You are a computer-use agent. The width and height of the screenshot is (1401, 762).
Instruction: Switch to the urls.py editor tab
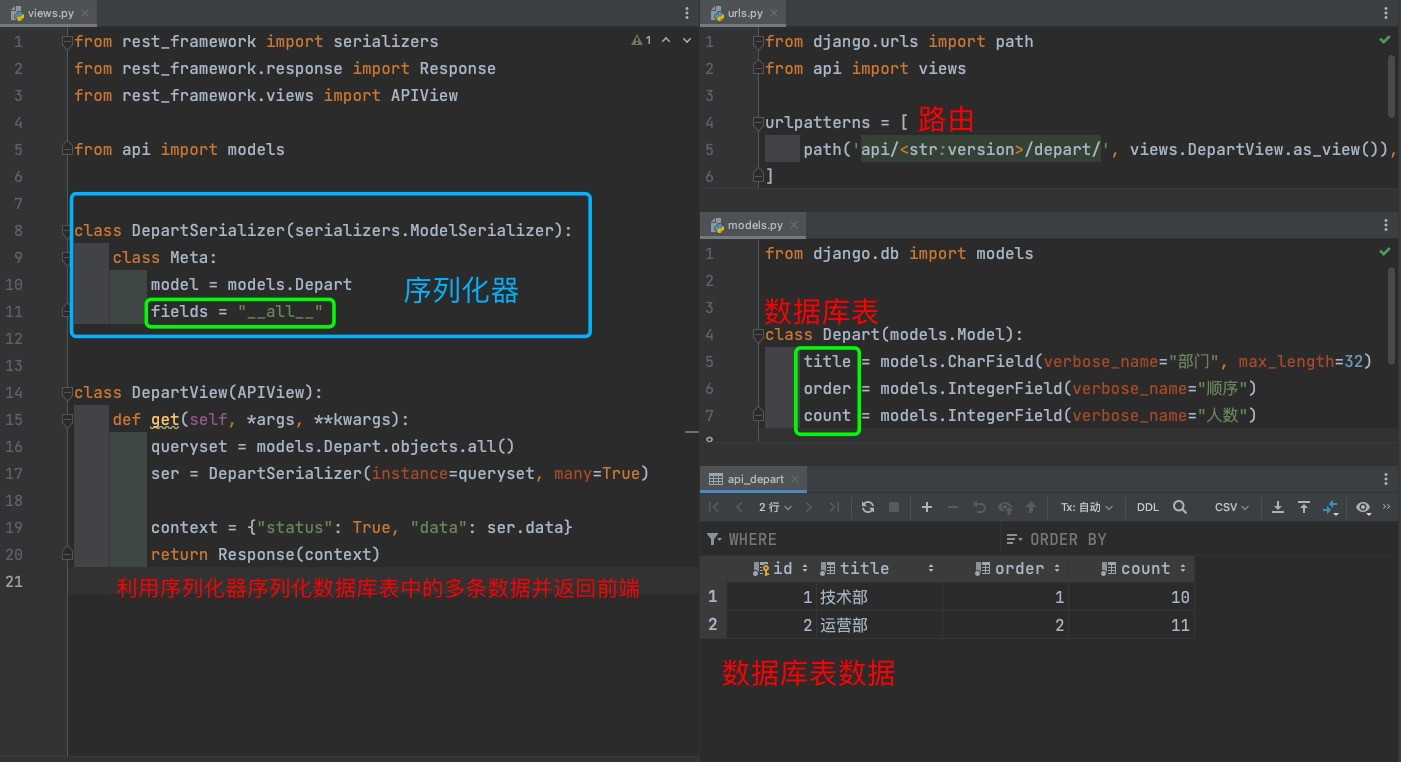744,13
